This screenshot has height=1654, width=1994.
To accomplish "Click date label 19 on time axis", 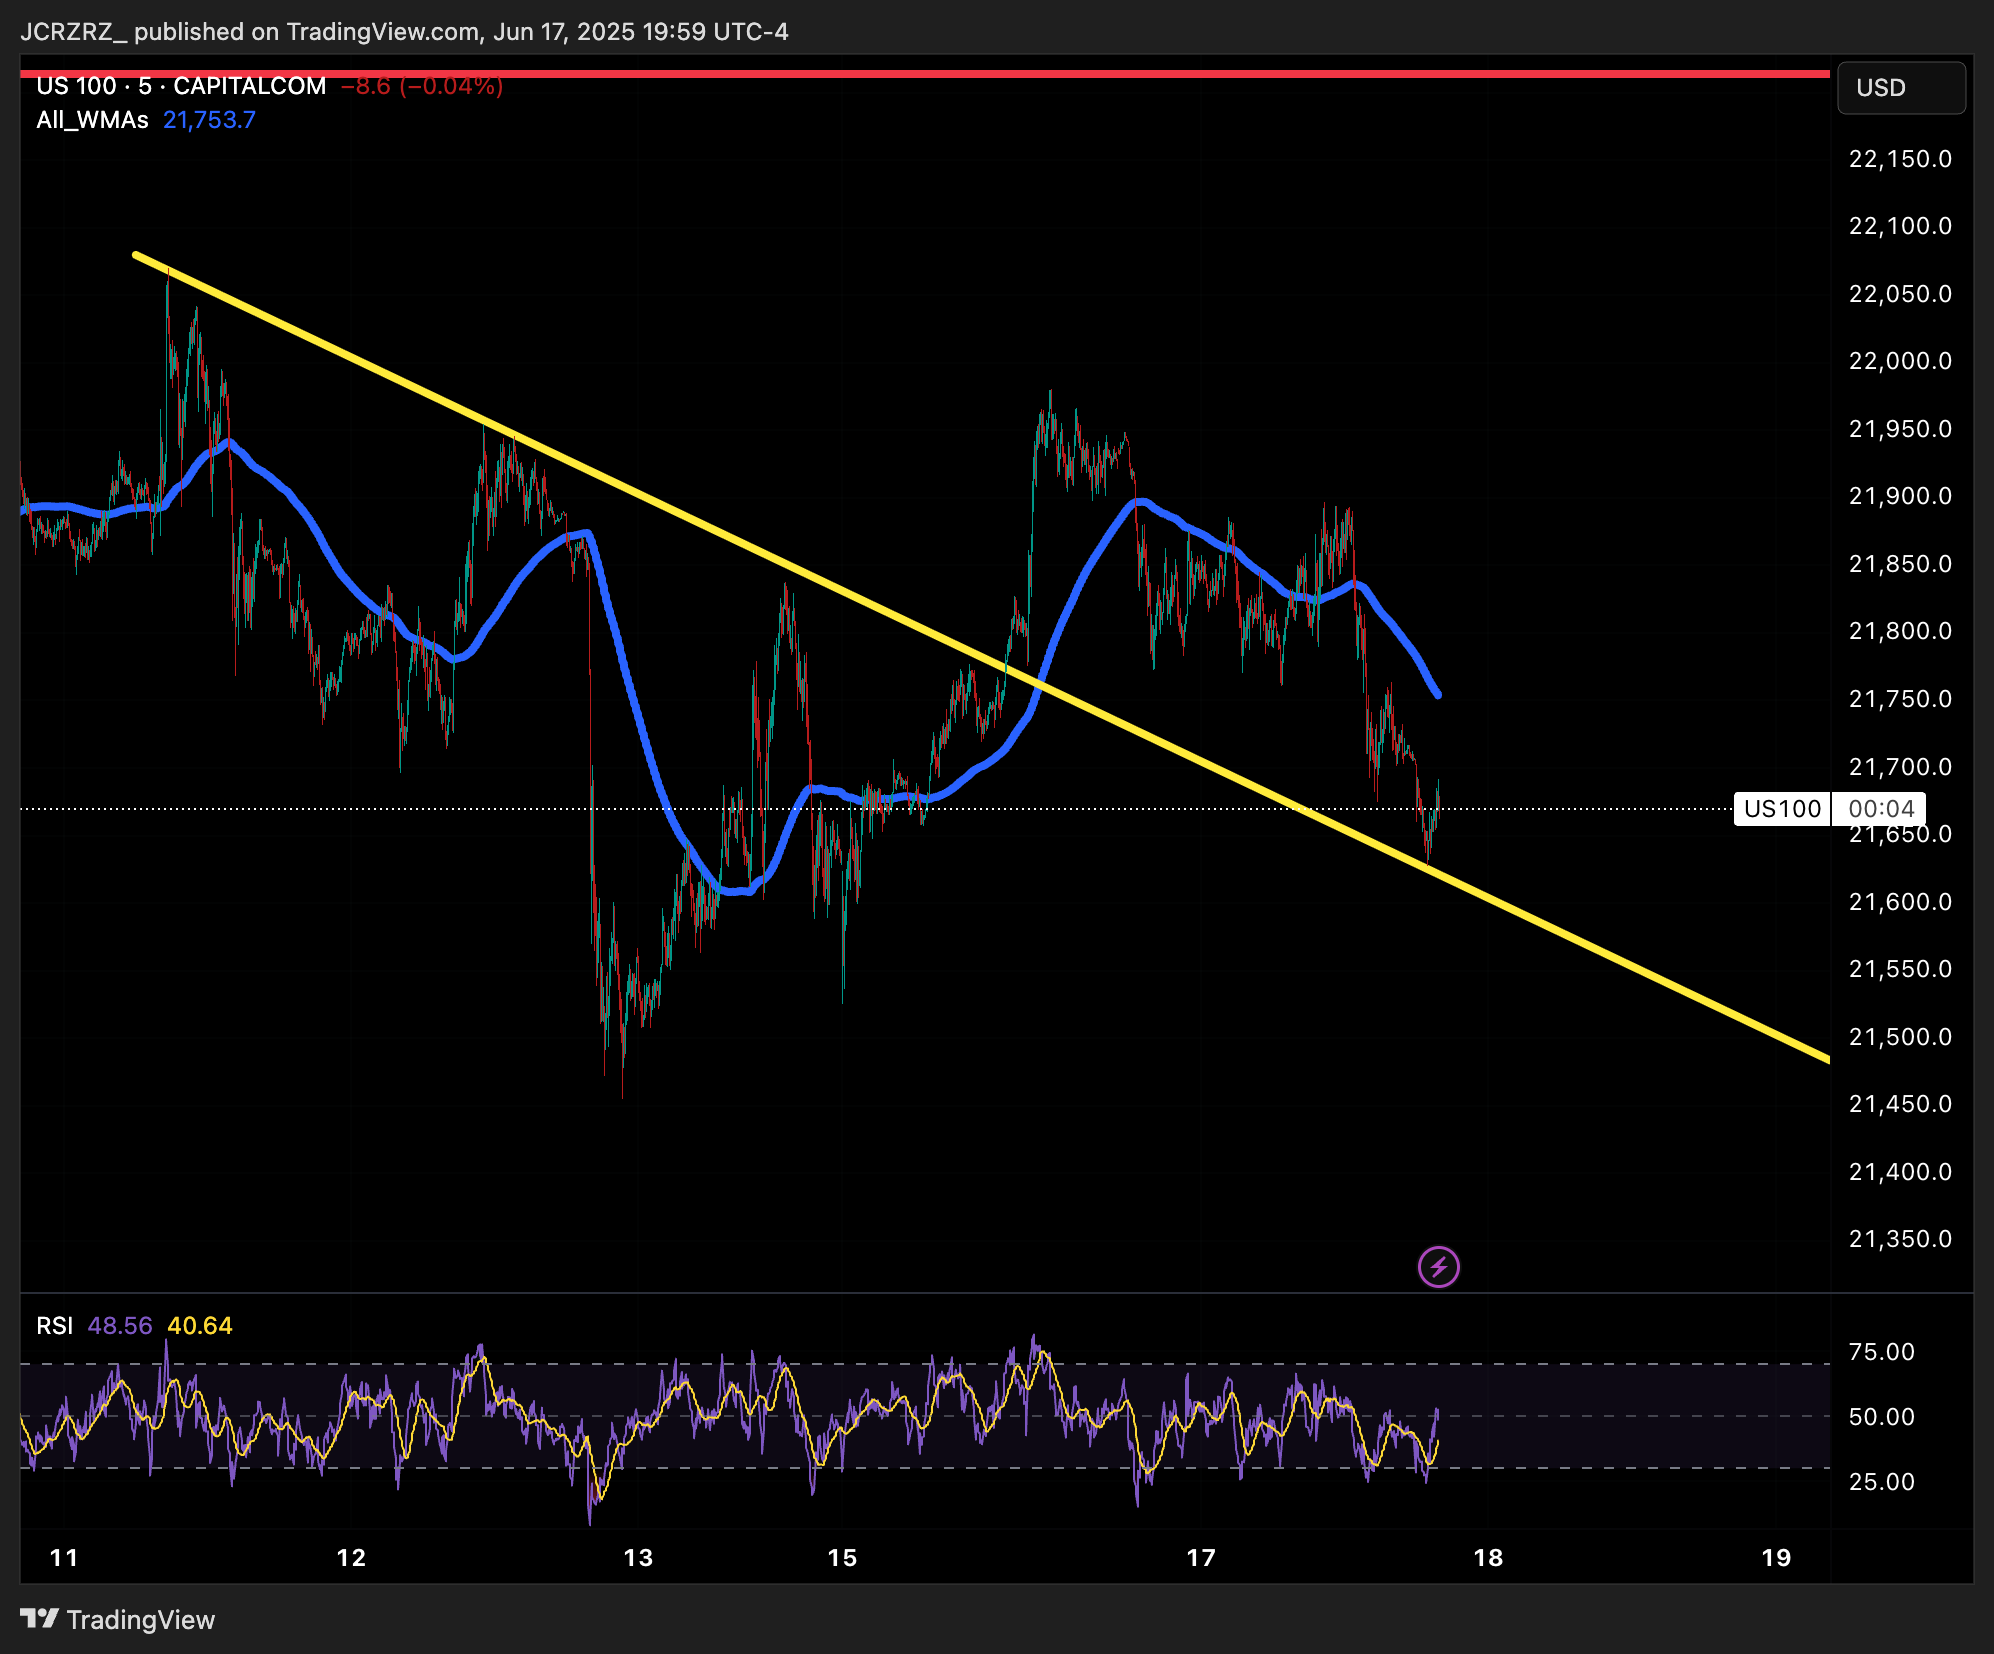I will (1776, 1558).
